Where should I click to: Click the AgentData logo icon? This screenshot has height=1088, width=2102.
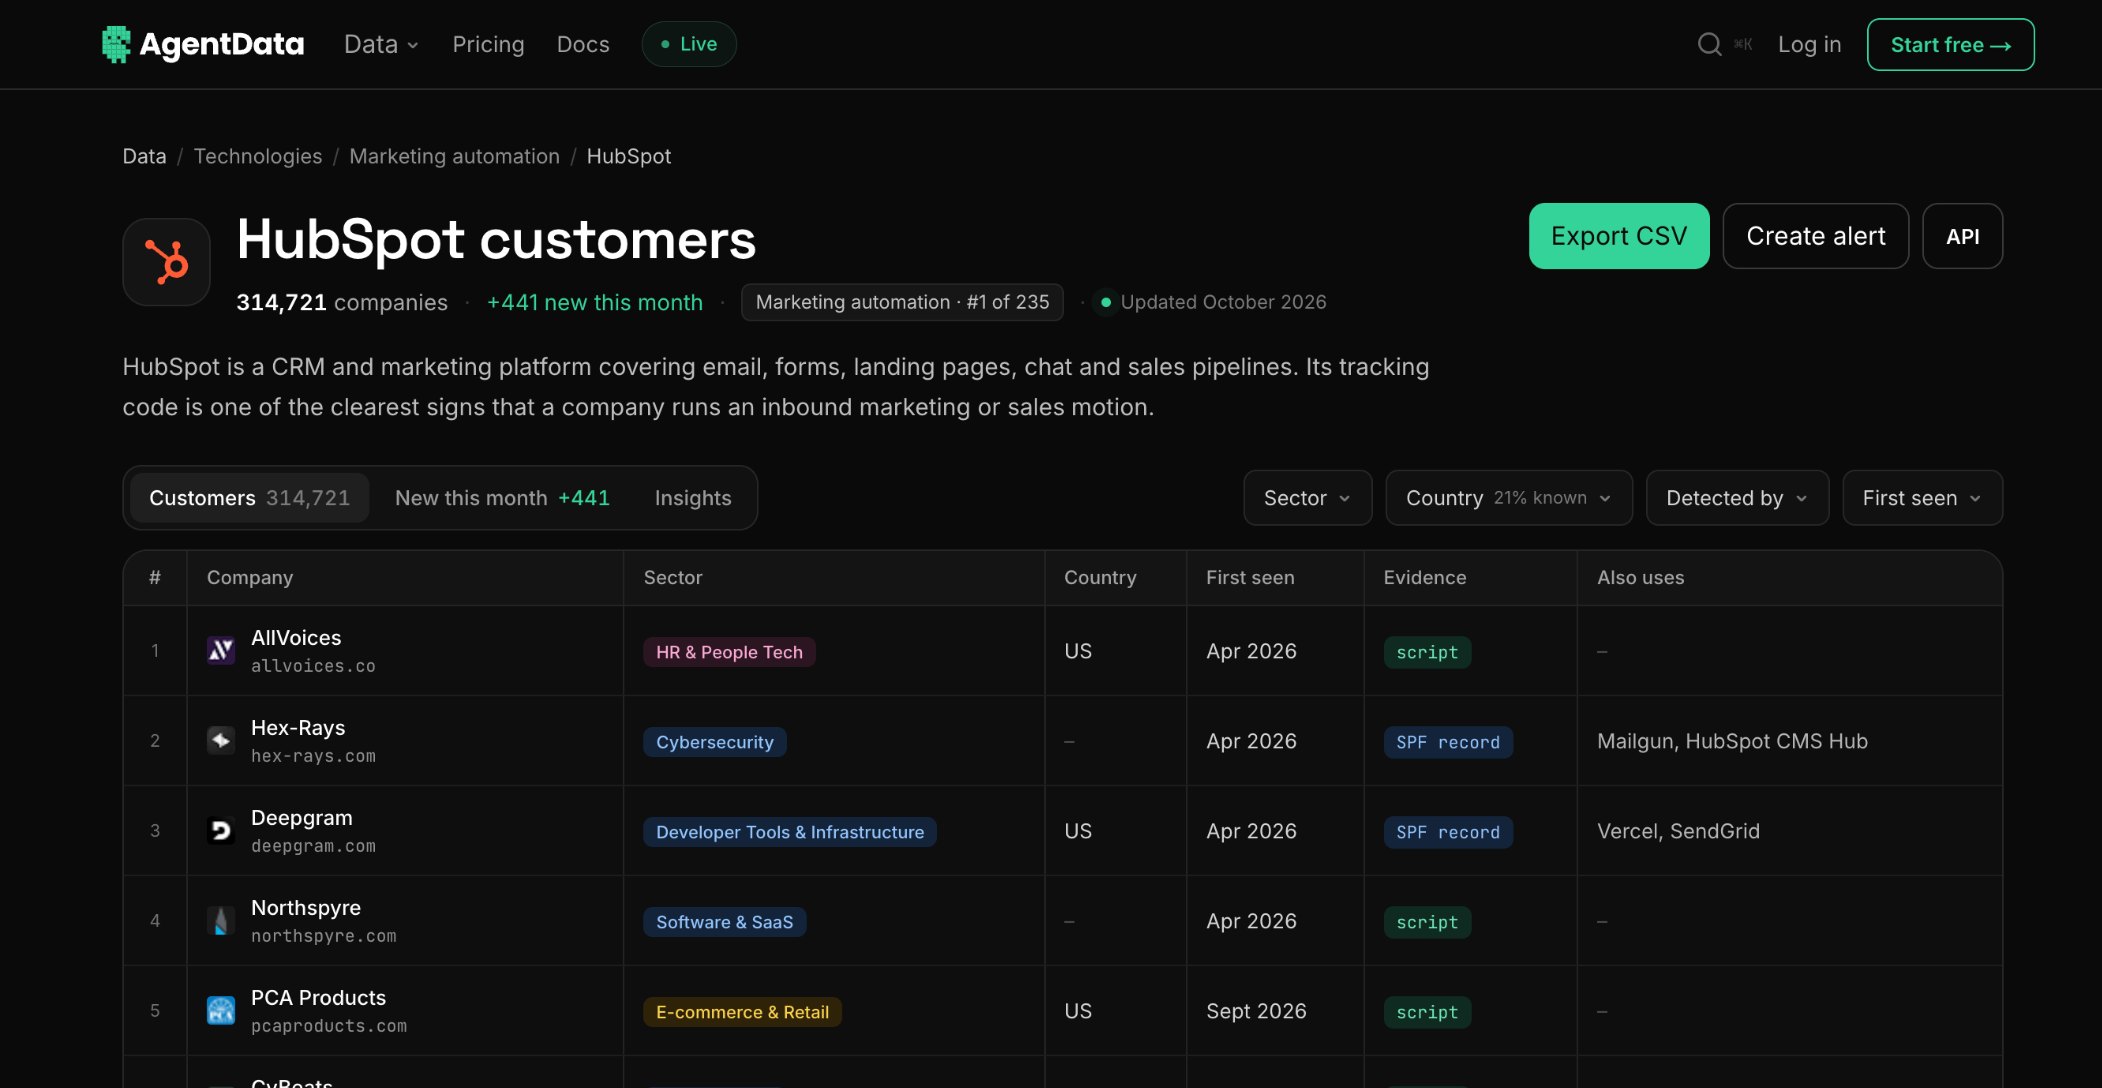tap(116, 44)
